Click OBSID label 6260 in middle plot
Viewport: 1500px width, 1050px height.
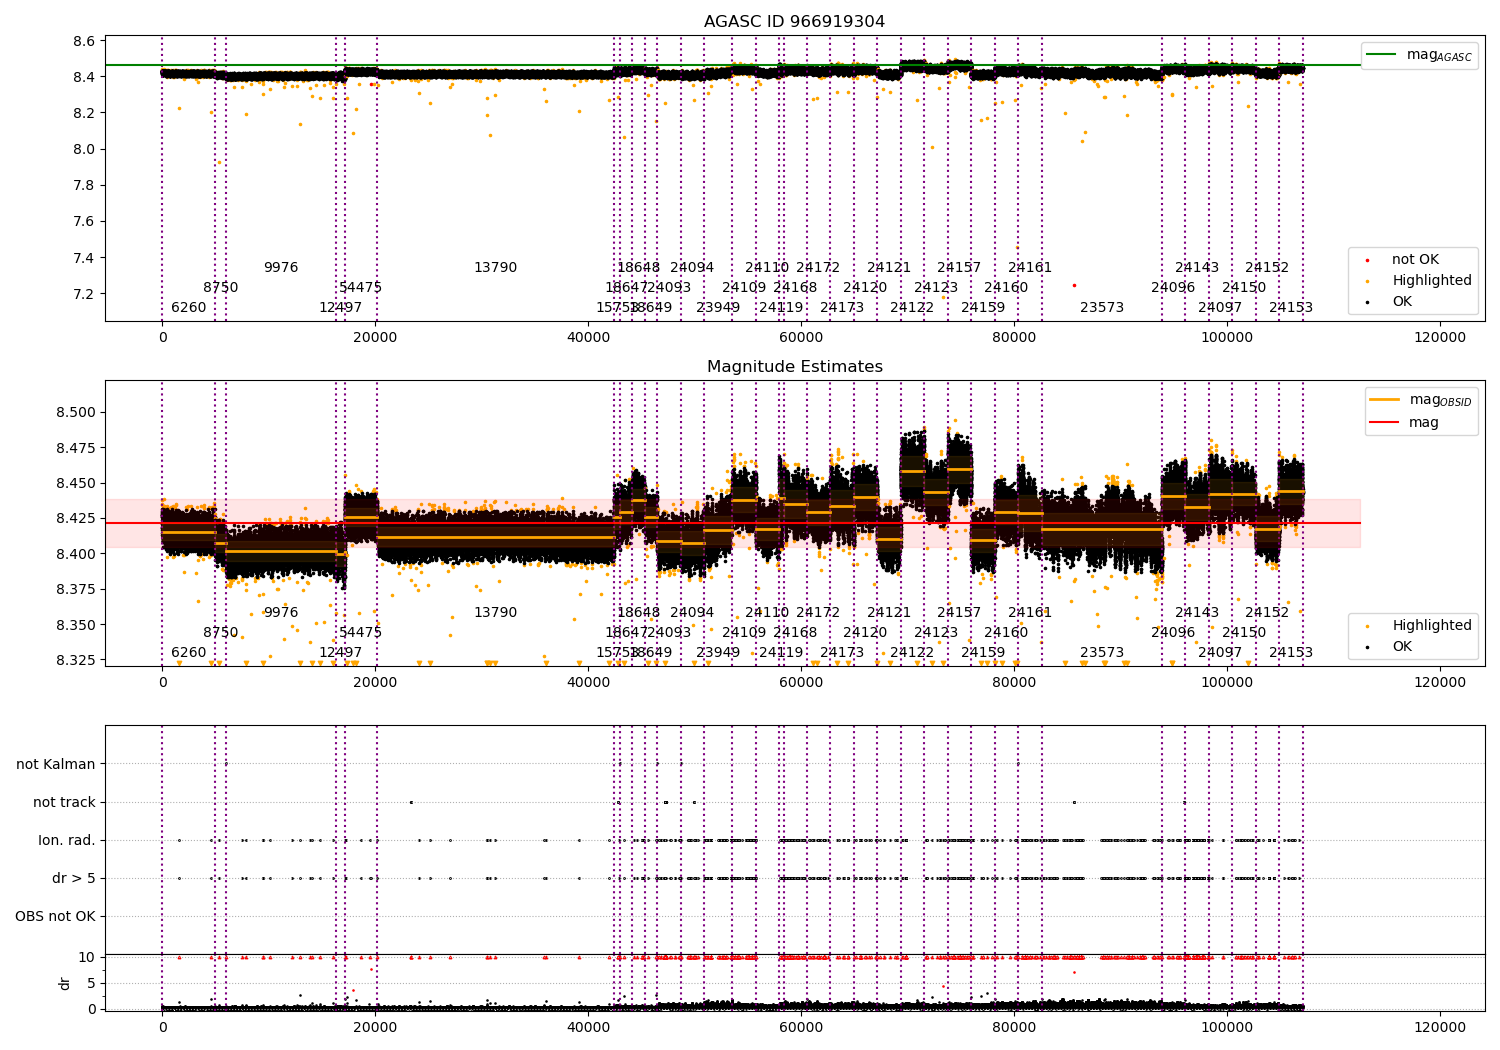coord(189,653)
